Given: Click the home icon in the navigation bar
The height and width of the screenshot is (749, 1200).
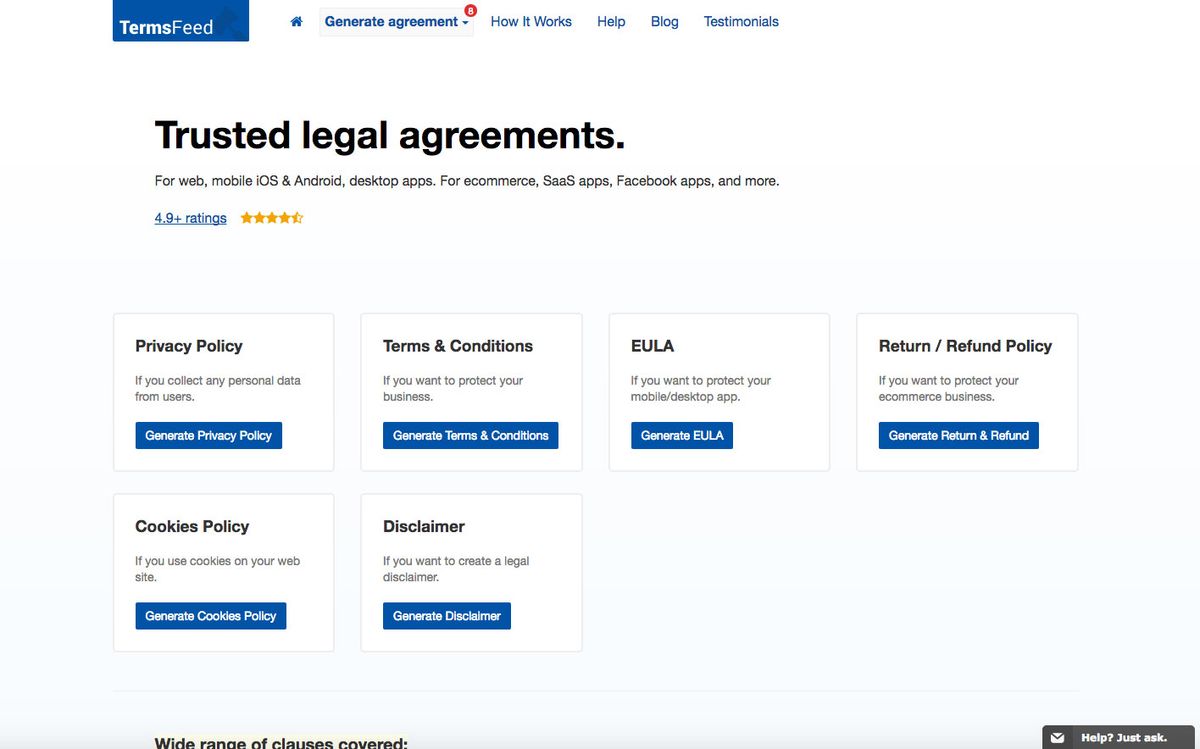Looking at the screenshot, I should pos(296,20).
